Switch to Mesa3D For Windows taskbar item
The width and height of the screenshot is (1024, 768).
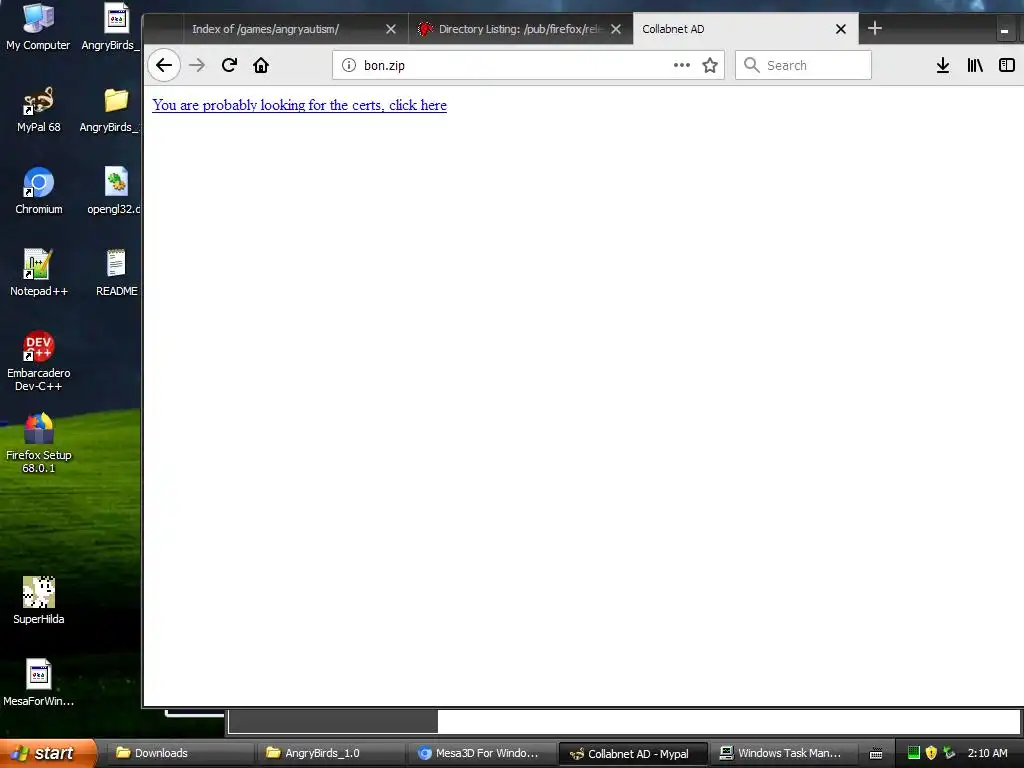[x=481, y=753]
